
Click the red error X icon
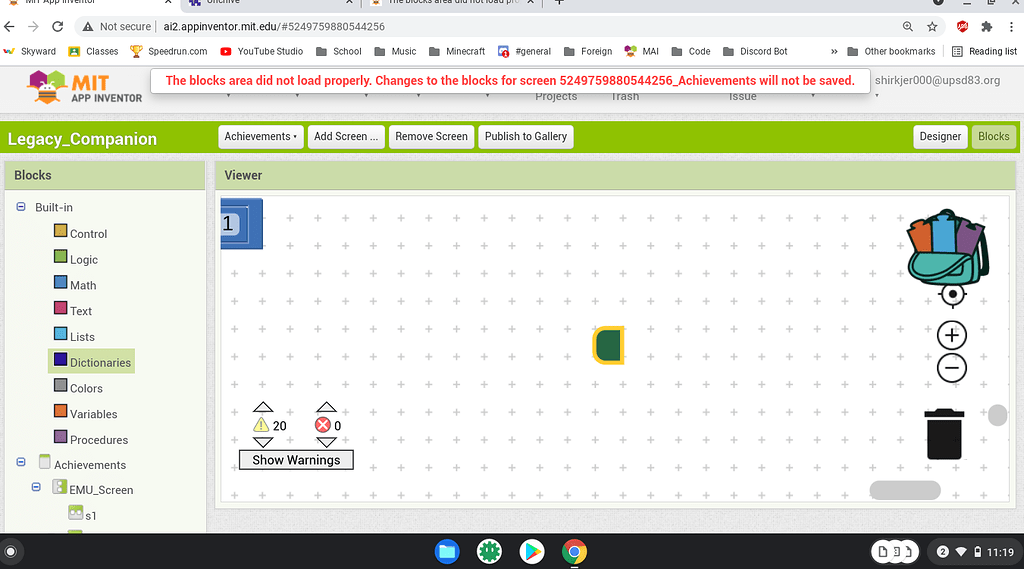pos(323,425)
